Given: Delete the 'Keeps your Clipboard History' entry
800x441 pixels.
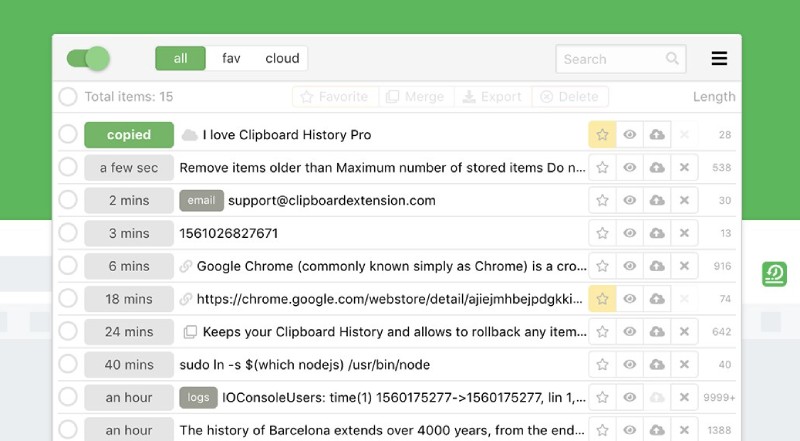Looking at the screenshot, I should pyautogui.click(x=684, y=332).
